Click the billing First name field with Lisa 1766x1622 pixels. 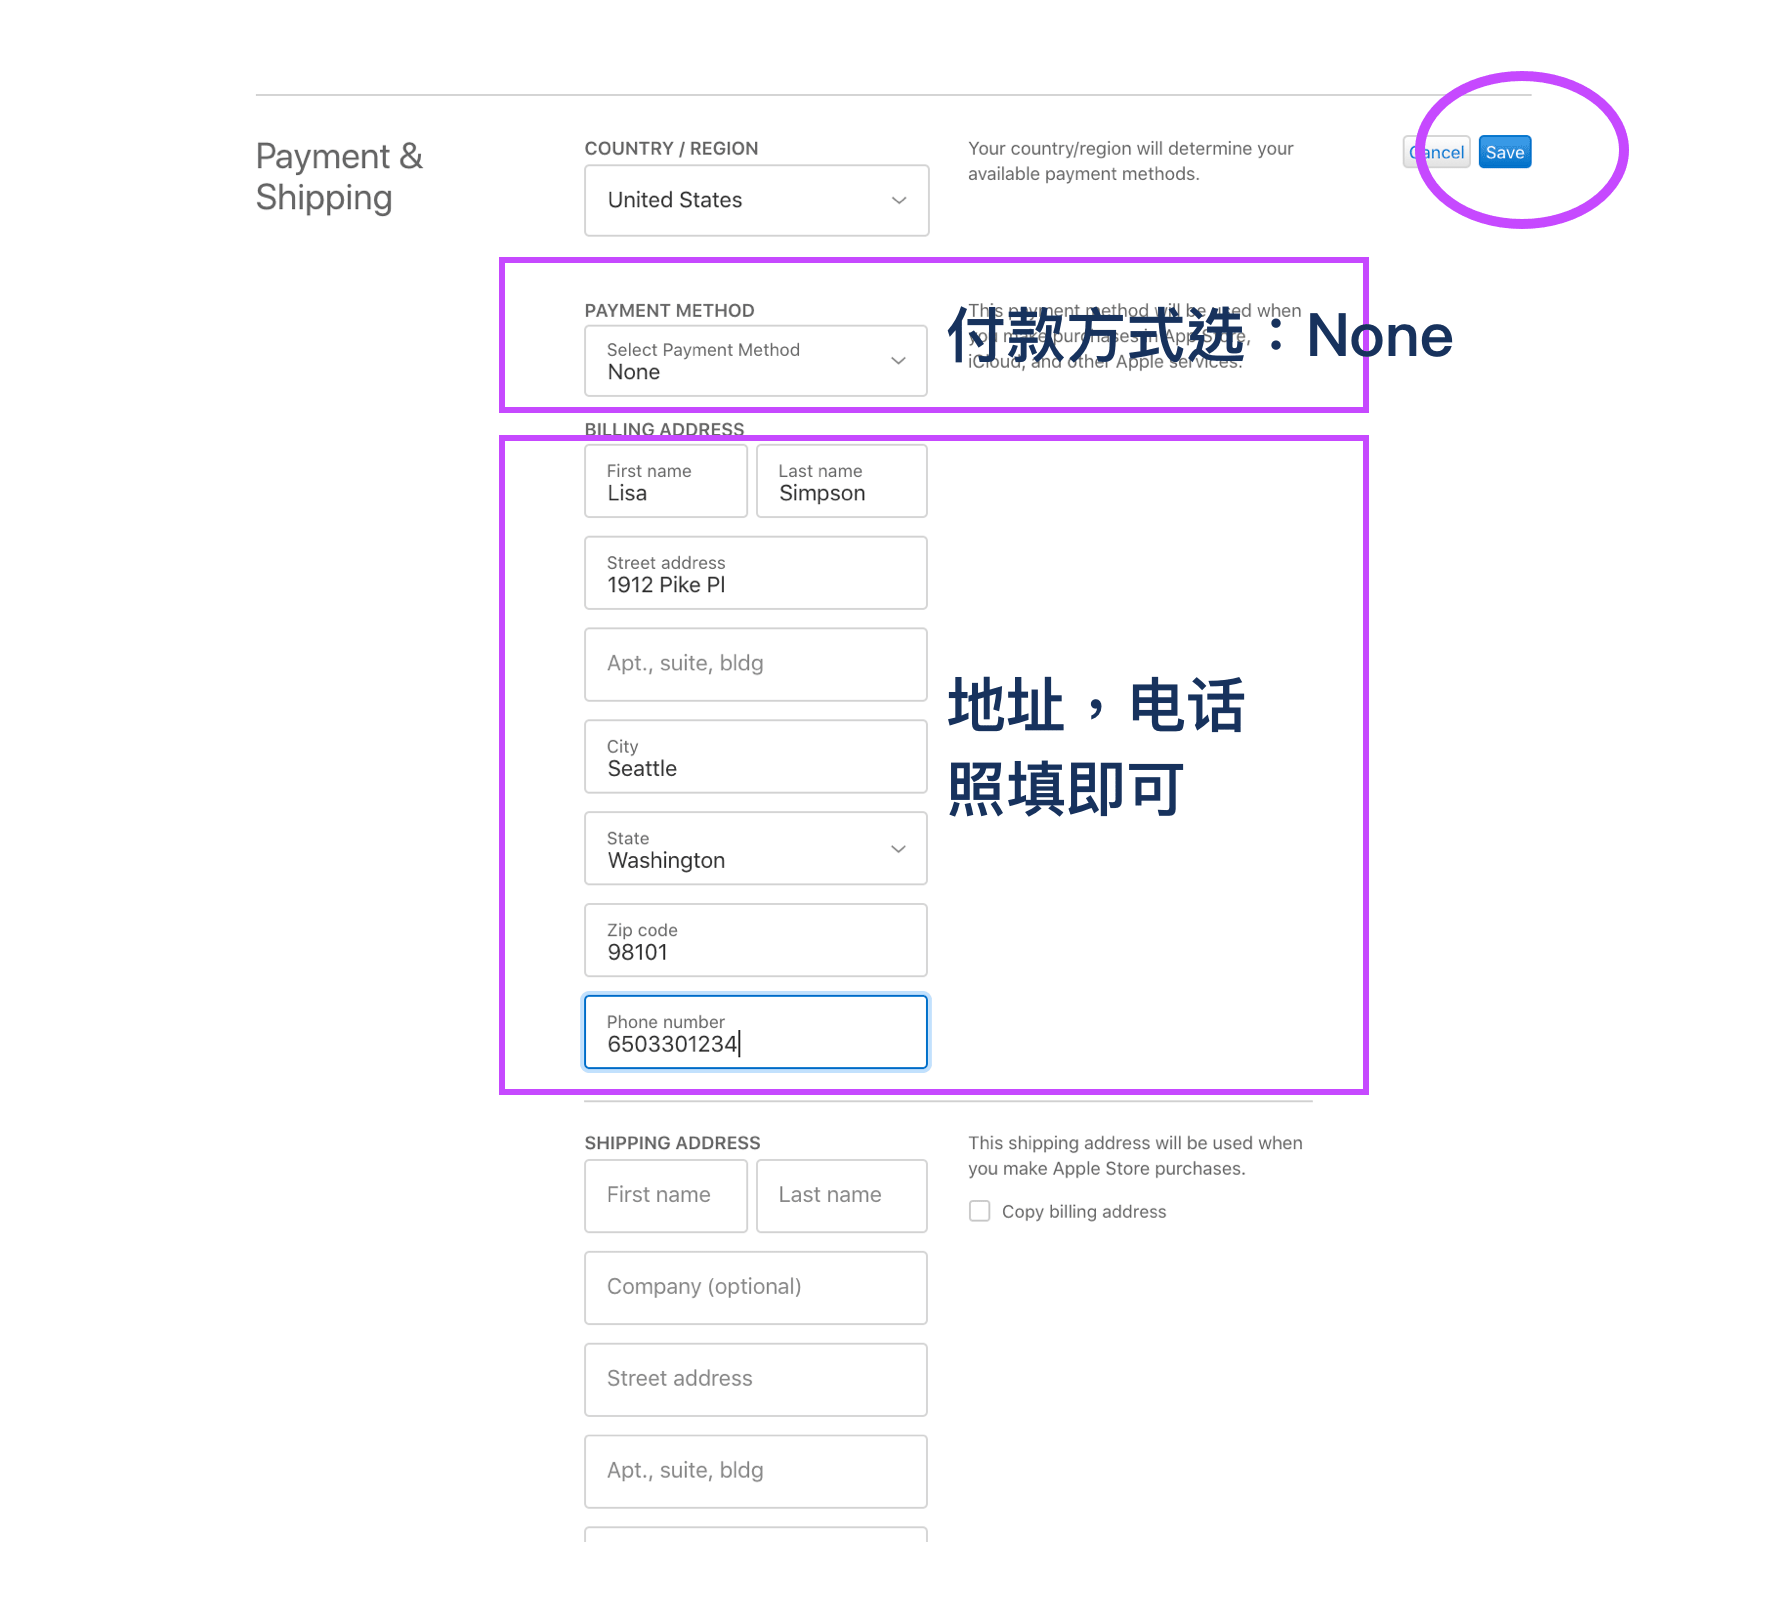(665, 482)
